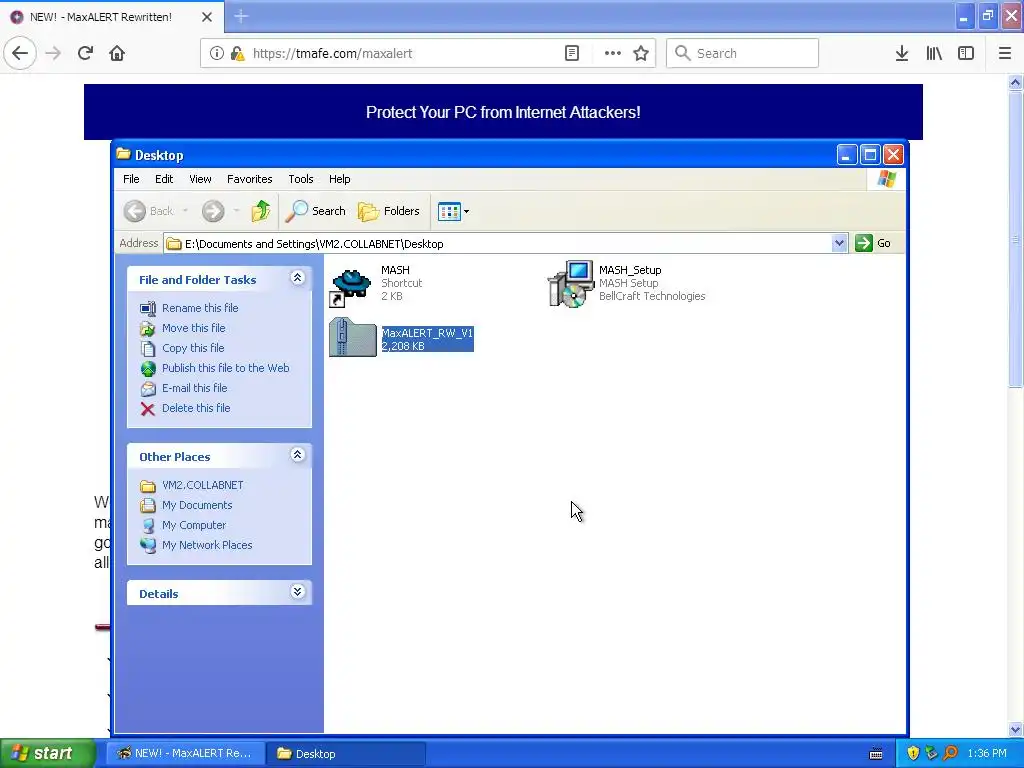The image size is (1024, 768).
Task: Click Explorer Forward arrow button
Action: point(213,211)
